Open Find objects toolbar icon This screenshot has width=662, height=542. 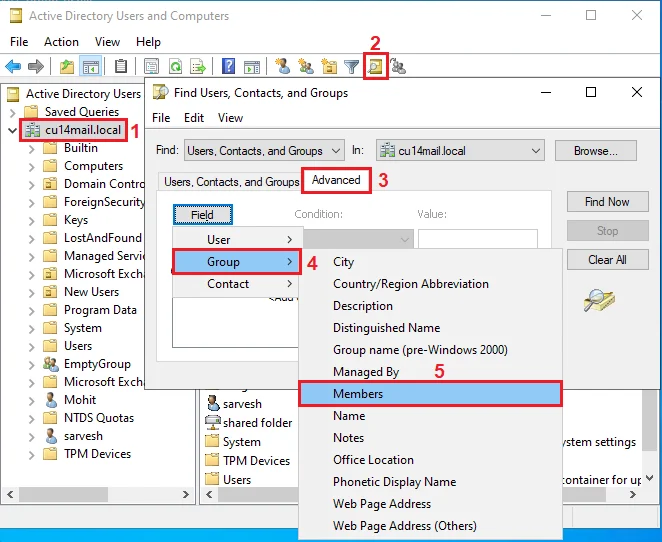(x=375, y=66)
